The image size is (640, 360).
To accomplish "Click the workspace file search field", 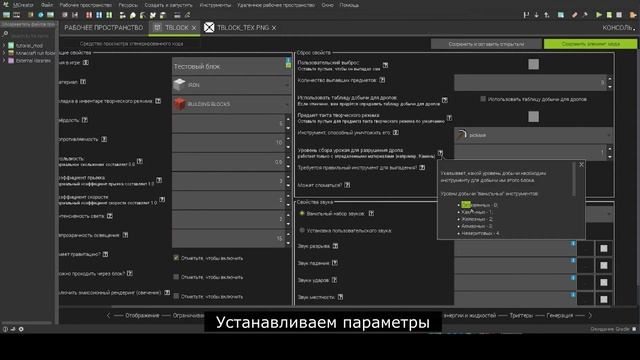I will 31,36.
